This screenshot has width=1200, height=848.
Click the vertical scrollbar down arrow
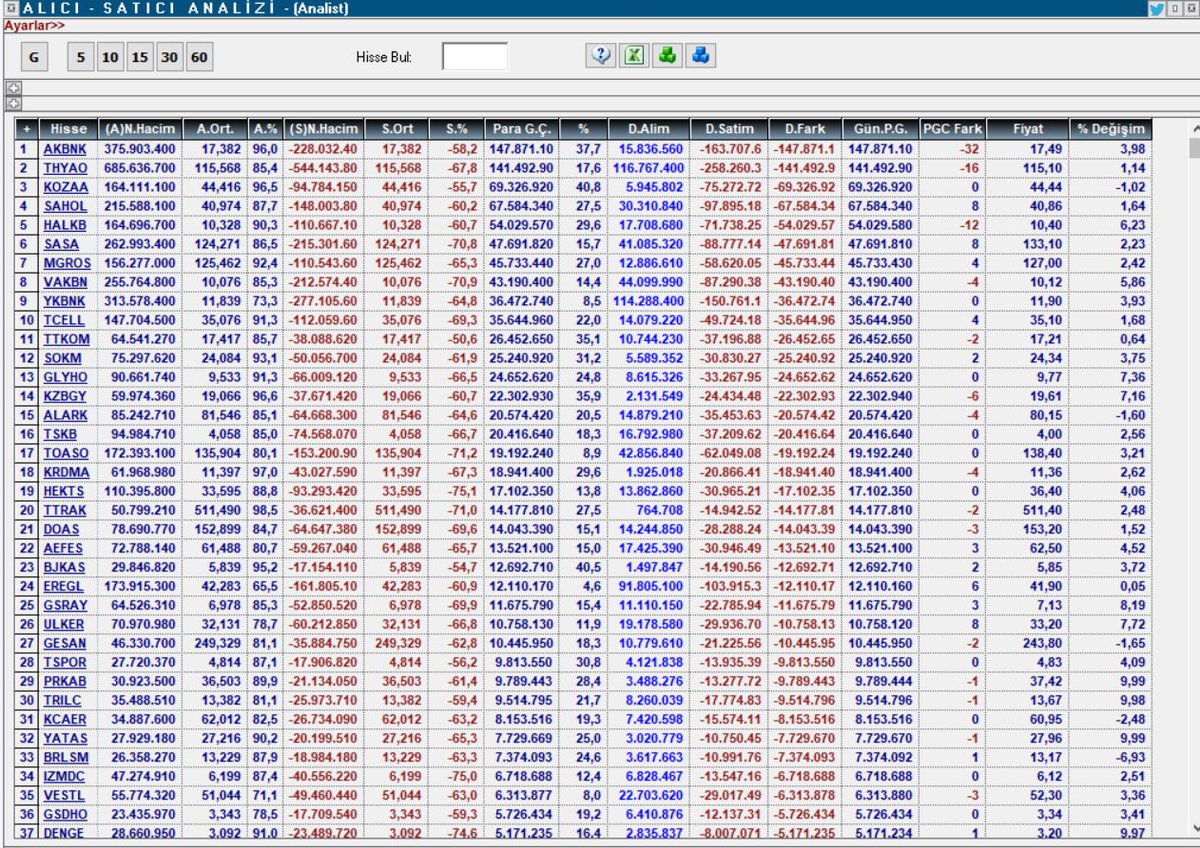coord(1193,828)
